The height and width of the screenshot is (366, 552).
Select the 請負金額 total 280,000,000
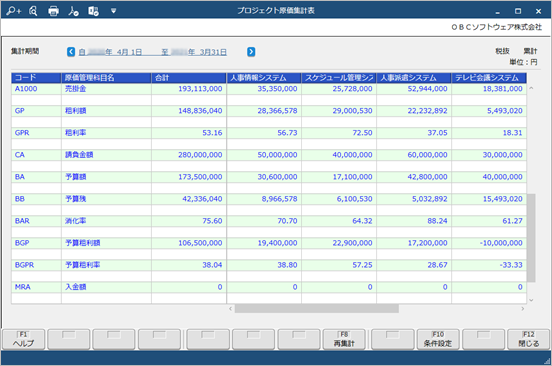coord(189,155)
